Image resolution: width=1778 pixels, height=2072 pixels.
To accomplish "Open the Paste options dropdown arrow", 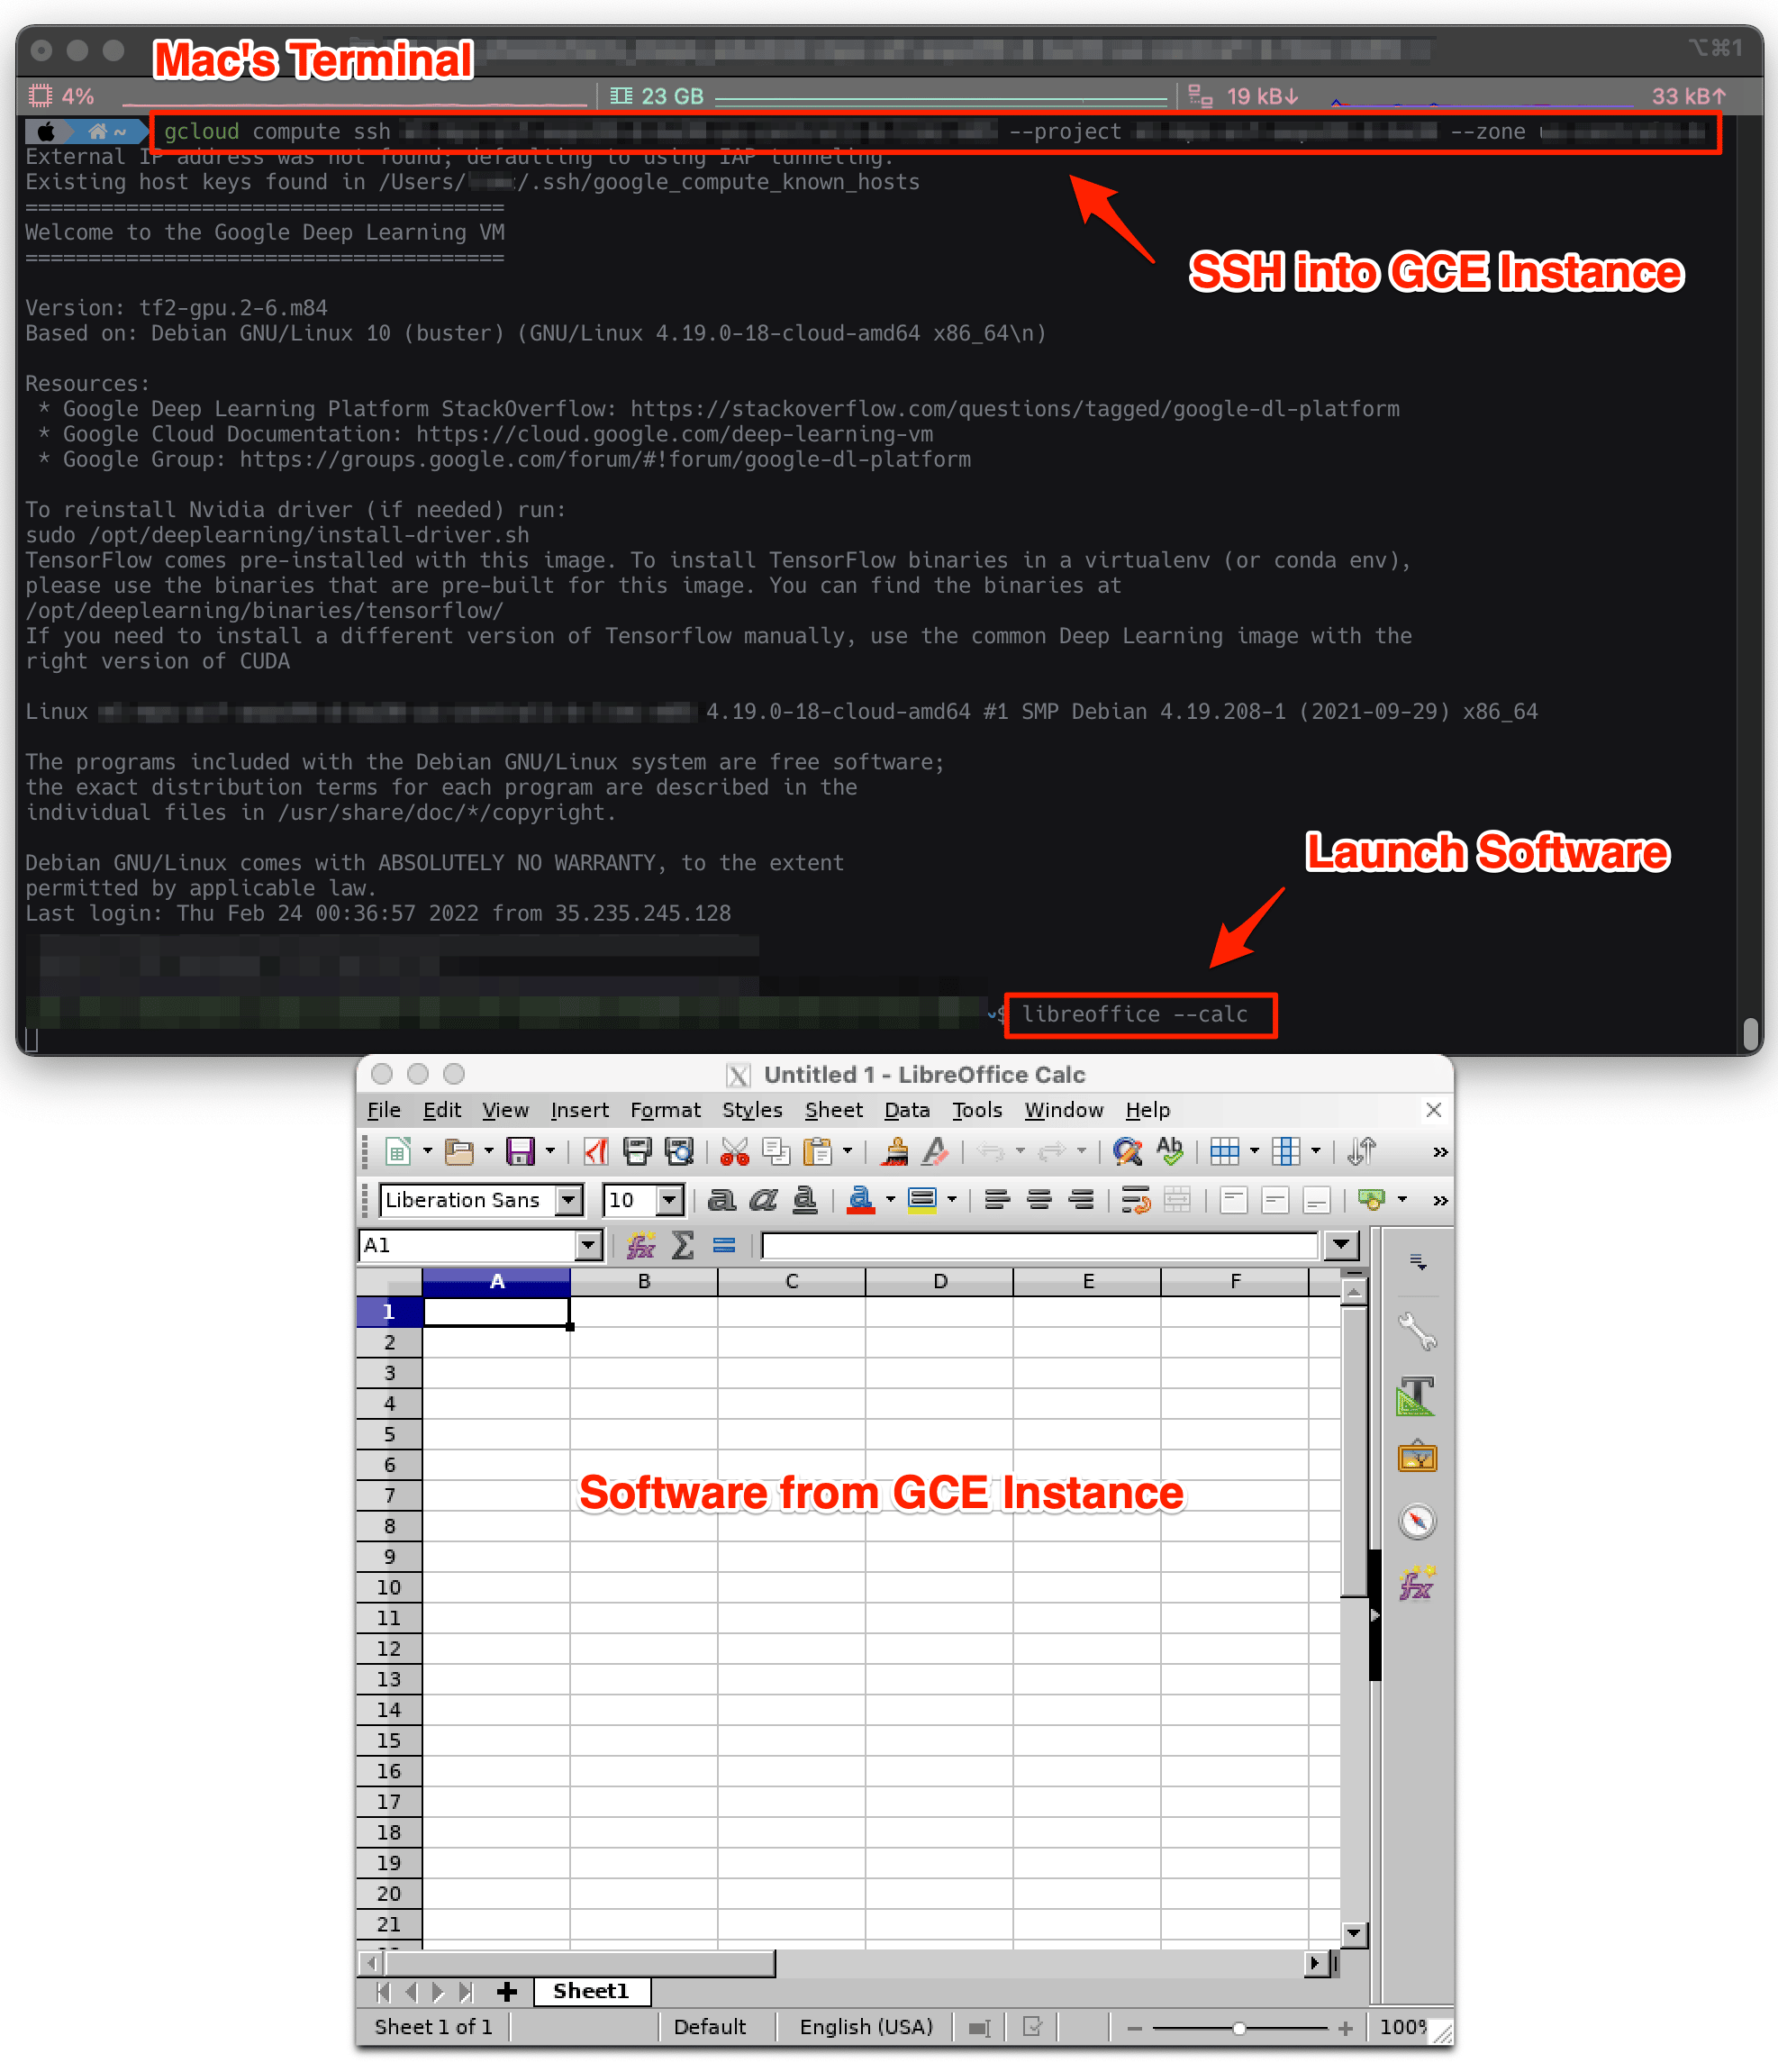I will (x=847, y=1151).
